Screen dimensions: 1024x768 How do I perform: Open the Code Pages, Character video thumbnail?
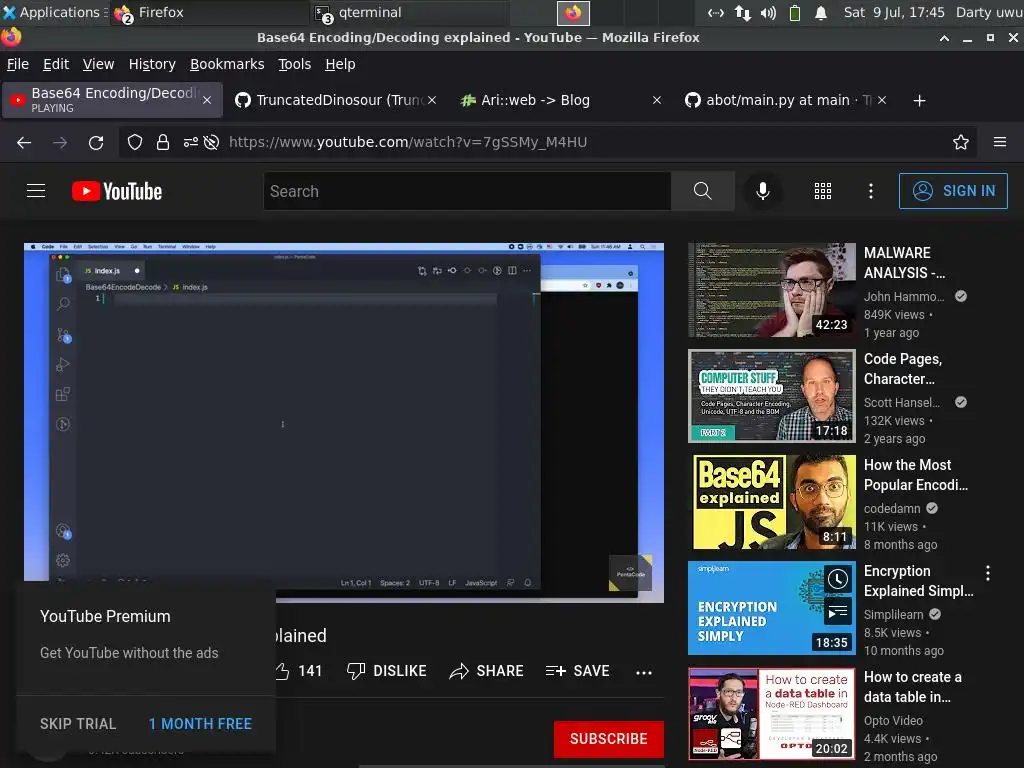(x=772, y=396)
